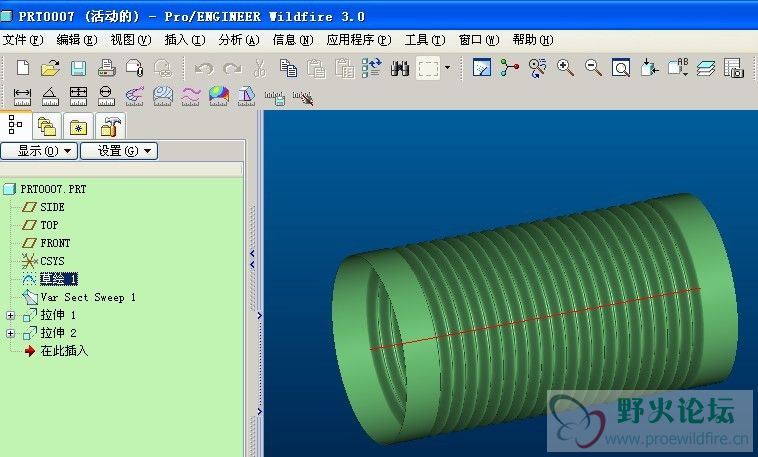This screenshot has height=457, width=758.
Task: Click the blue section analysis icon
Action: pyautogui.click(x=163, y=96)
